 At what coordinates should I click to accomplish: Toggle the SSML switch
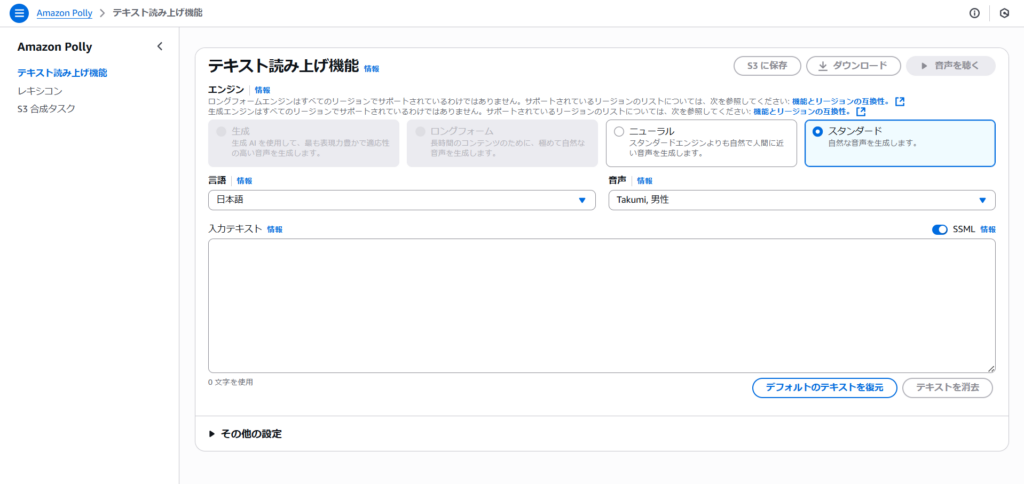pos(940,229)
